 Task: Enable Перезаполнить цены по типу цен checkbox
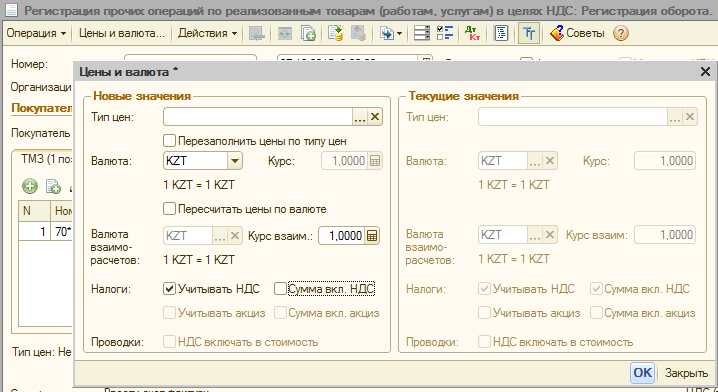point(169,141)
